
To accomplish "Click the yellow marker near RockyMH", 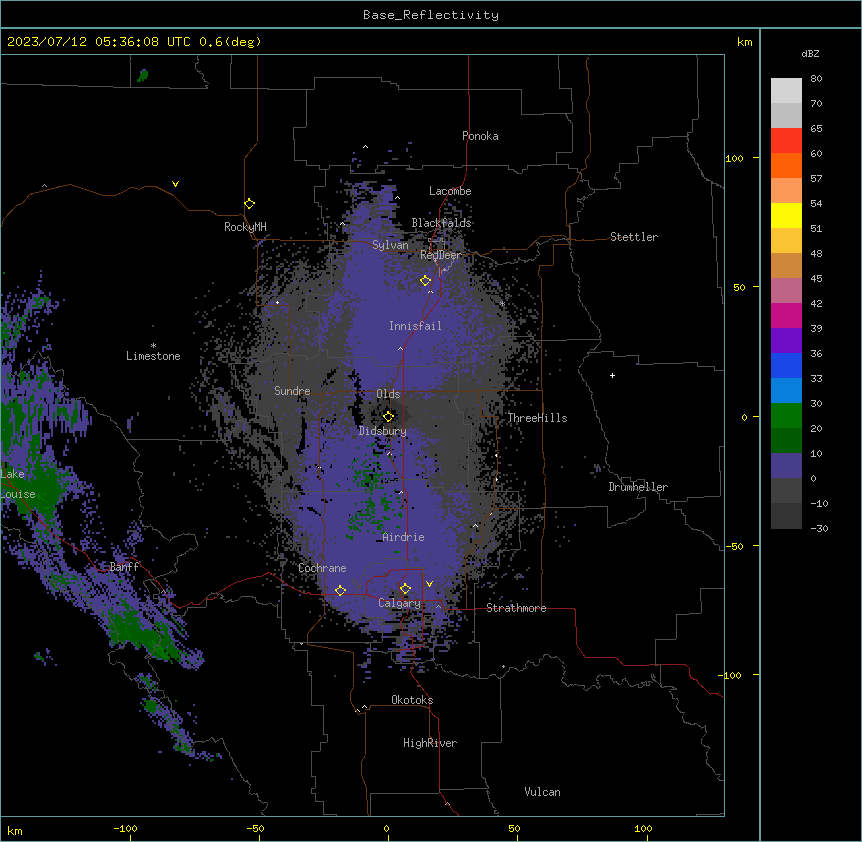I will [250, 203].
